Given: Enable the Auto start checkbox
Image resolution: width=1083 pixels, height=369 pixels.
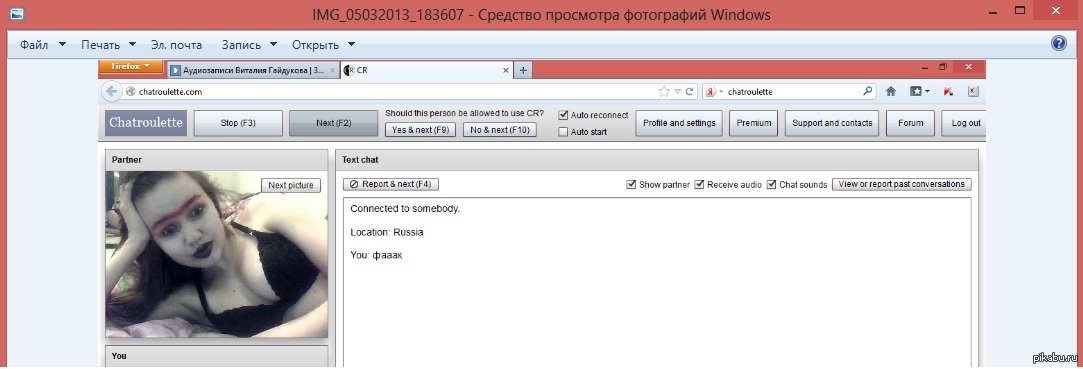Looking at the screenshot, I should click(563, 131).
